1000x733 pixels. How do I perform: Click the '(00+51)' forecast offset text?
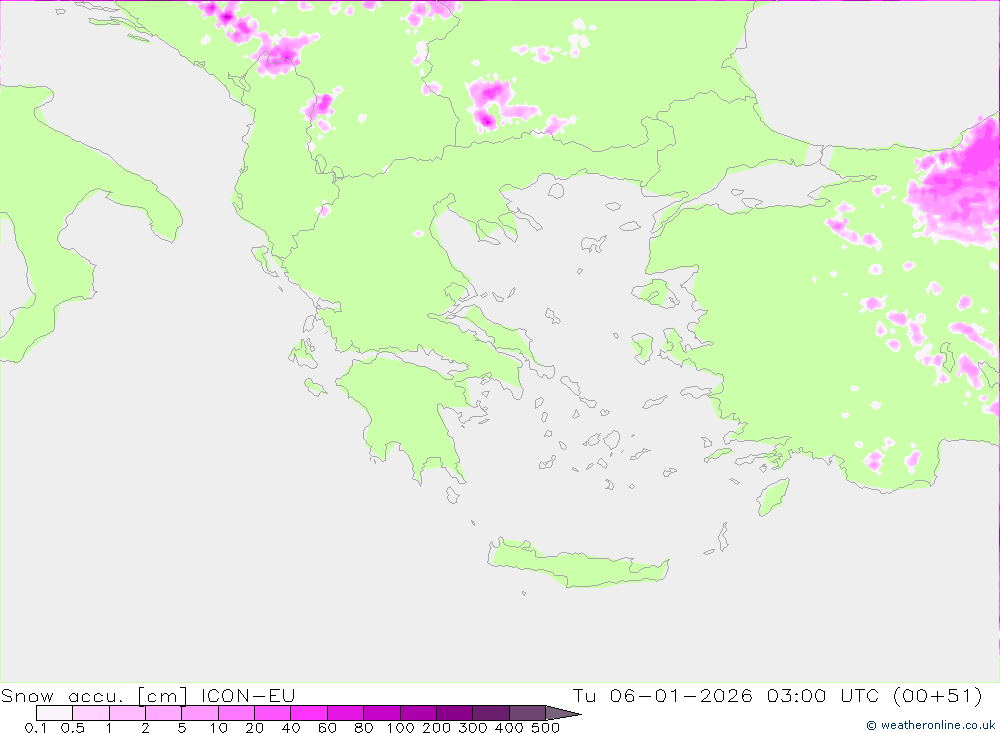click(938, 695)
